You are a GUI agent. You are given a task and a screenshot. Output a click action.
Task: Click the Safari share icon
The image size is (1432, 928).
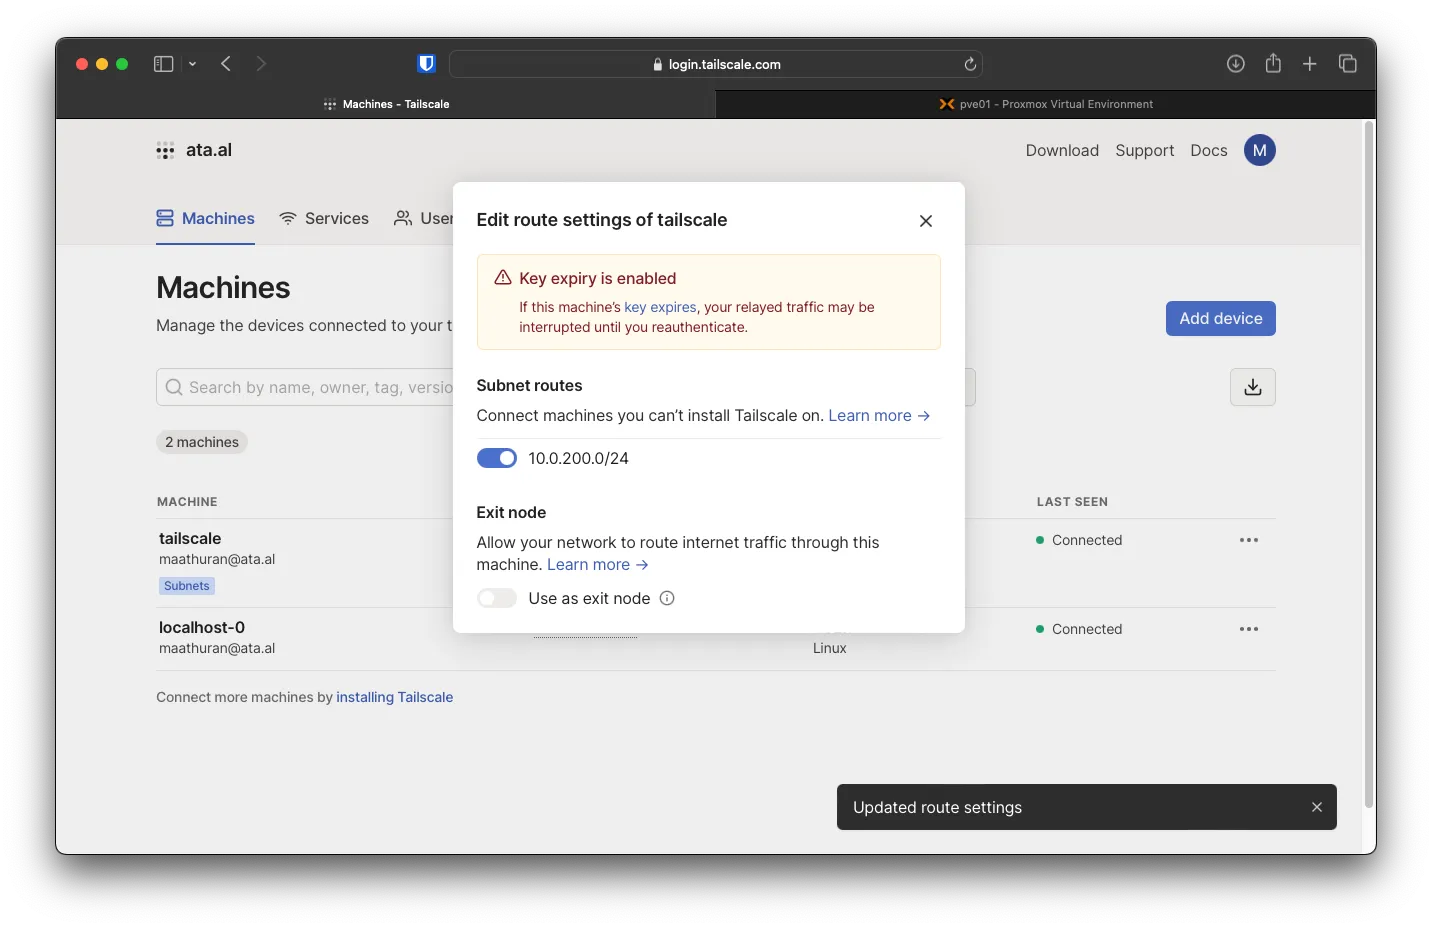(1273, 63)
